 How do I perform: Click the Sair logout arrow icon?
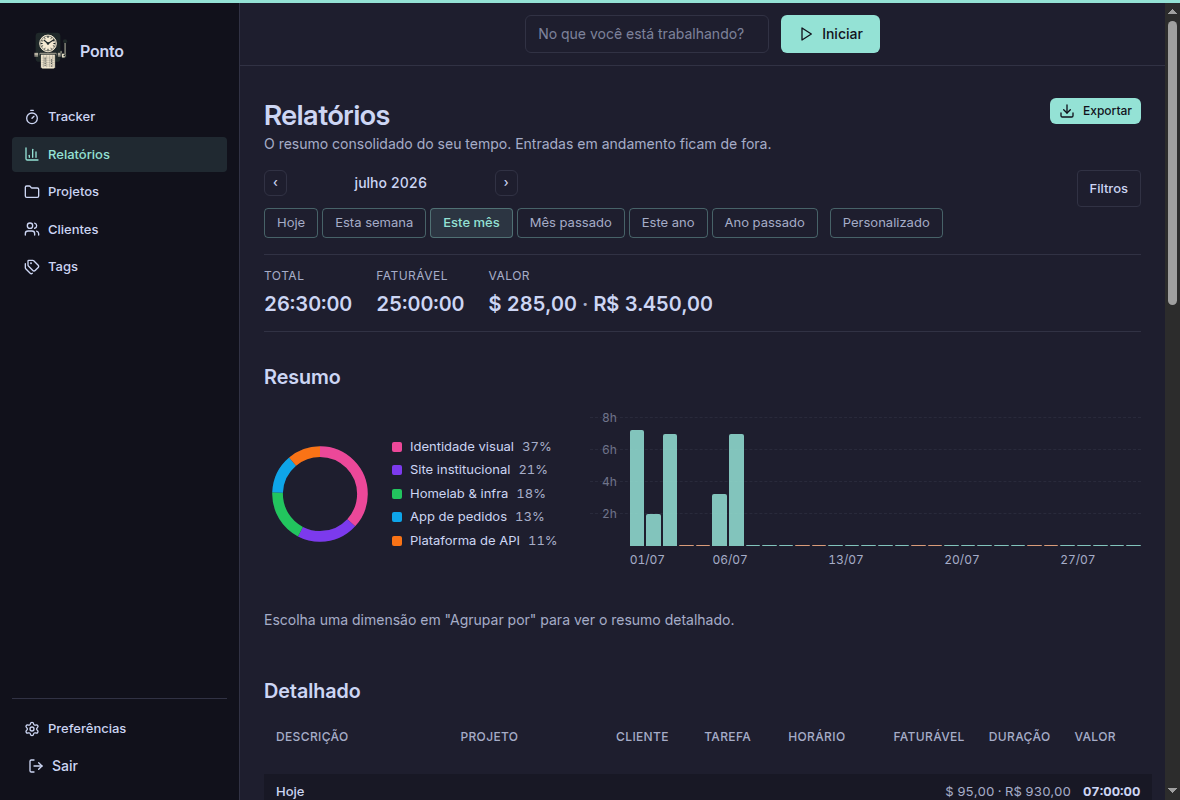point(35,765)
